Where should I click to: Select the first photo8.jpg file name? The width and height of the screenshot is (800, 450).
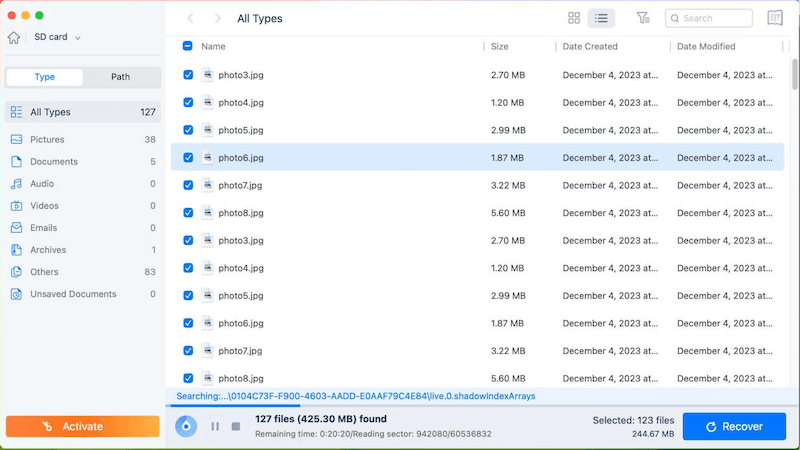241,213
